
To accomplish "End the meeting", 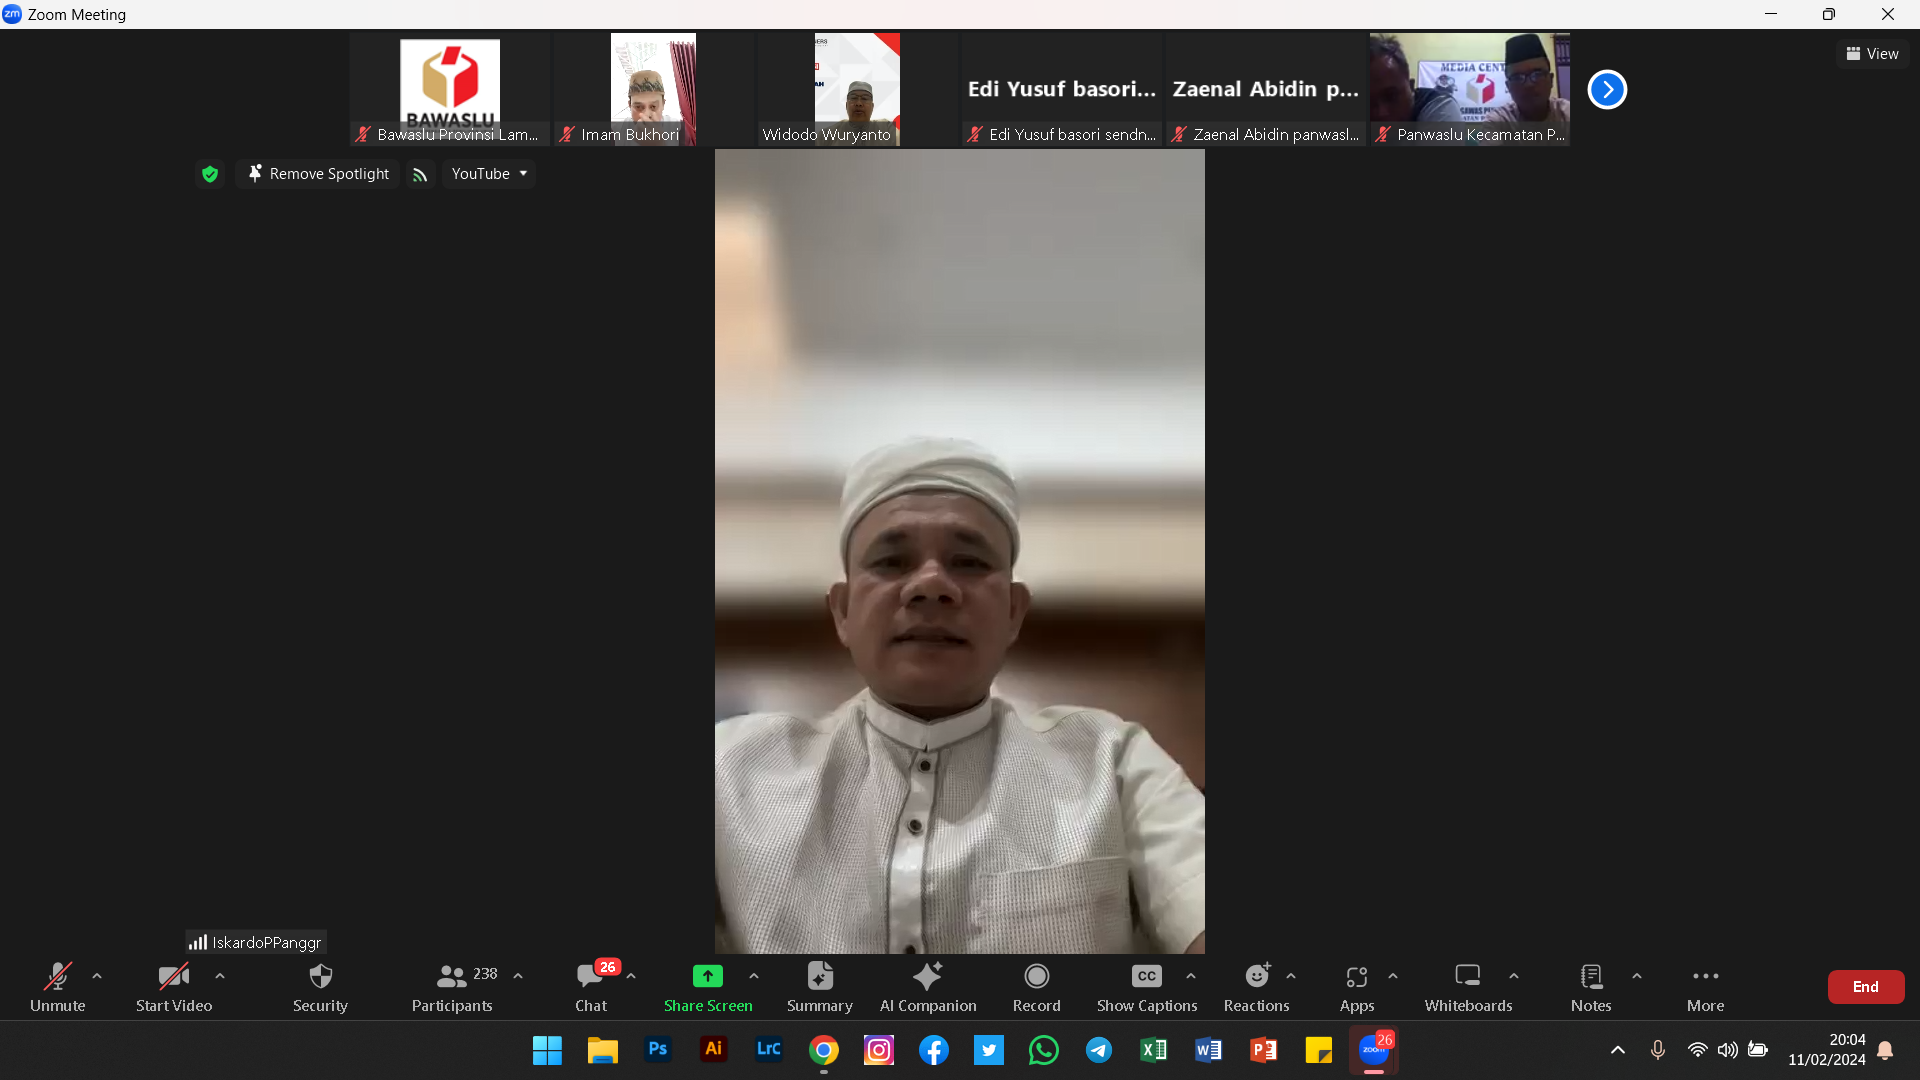I will 1865,986.
